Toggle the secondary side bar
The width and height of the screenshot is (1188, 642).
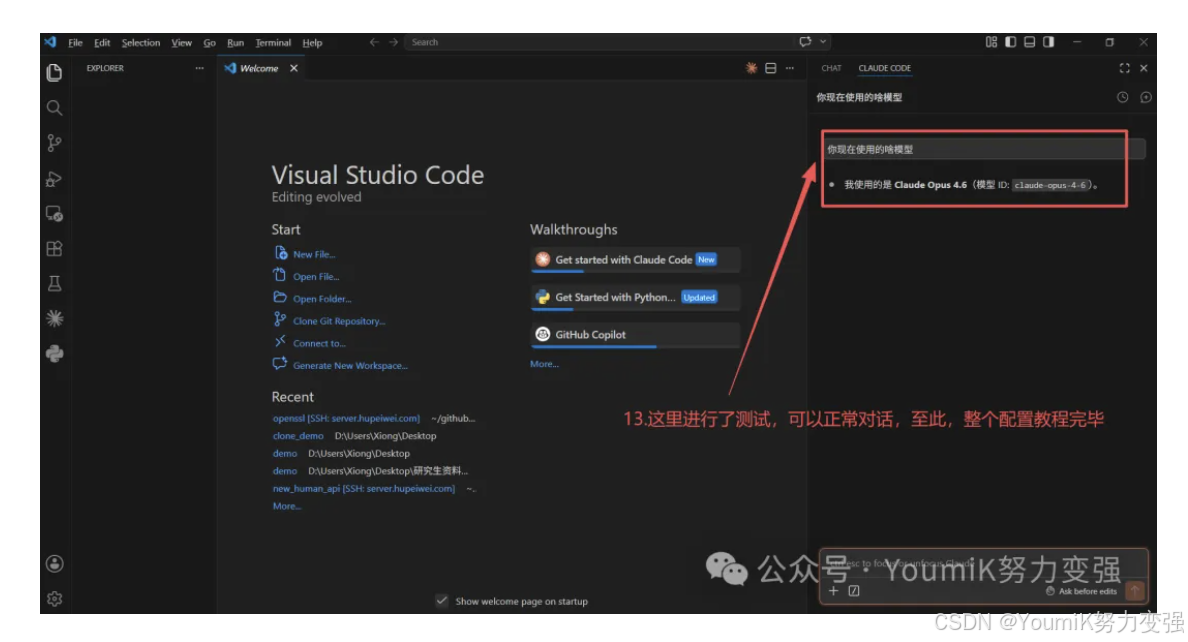1049,42
